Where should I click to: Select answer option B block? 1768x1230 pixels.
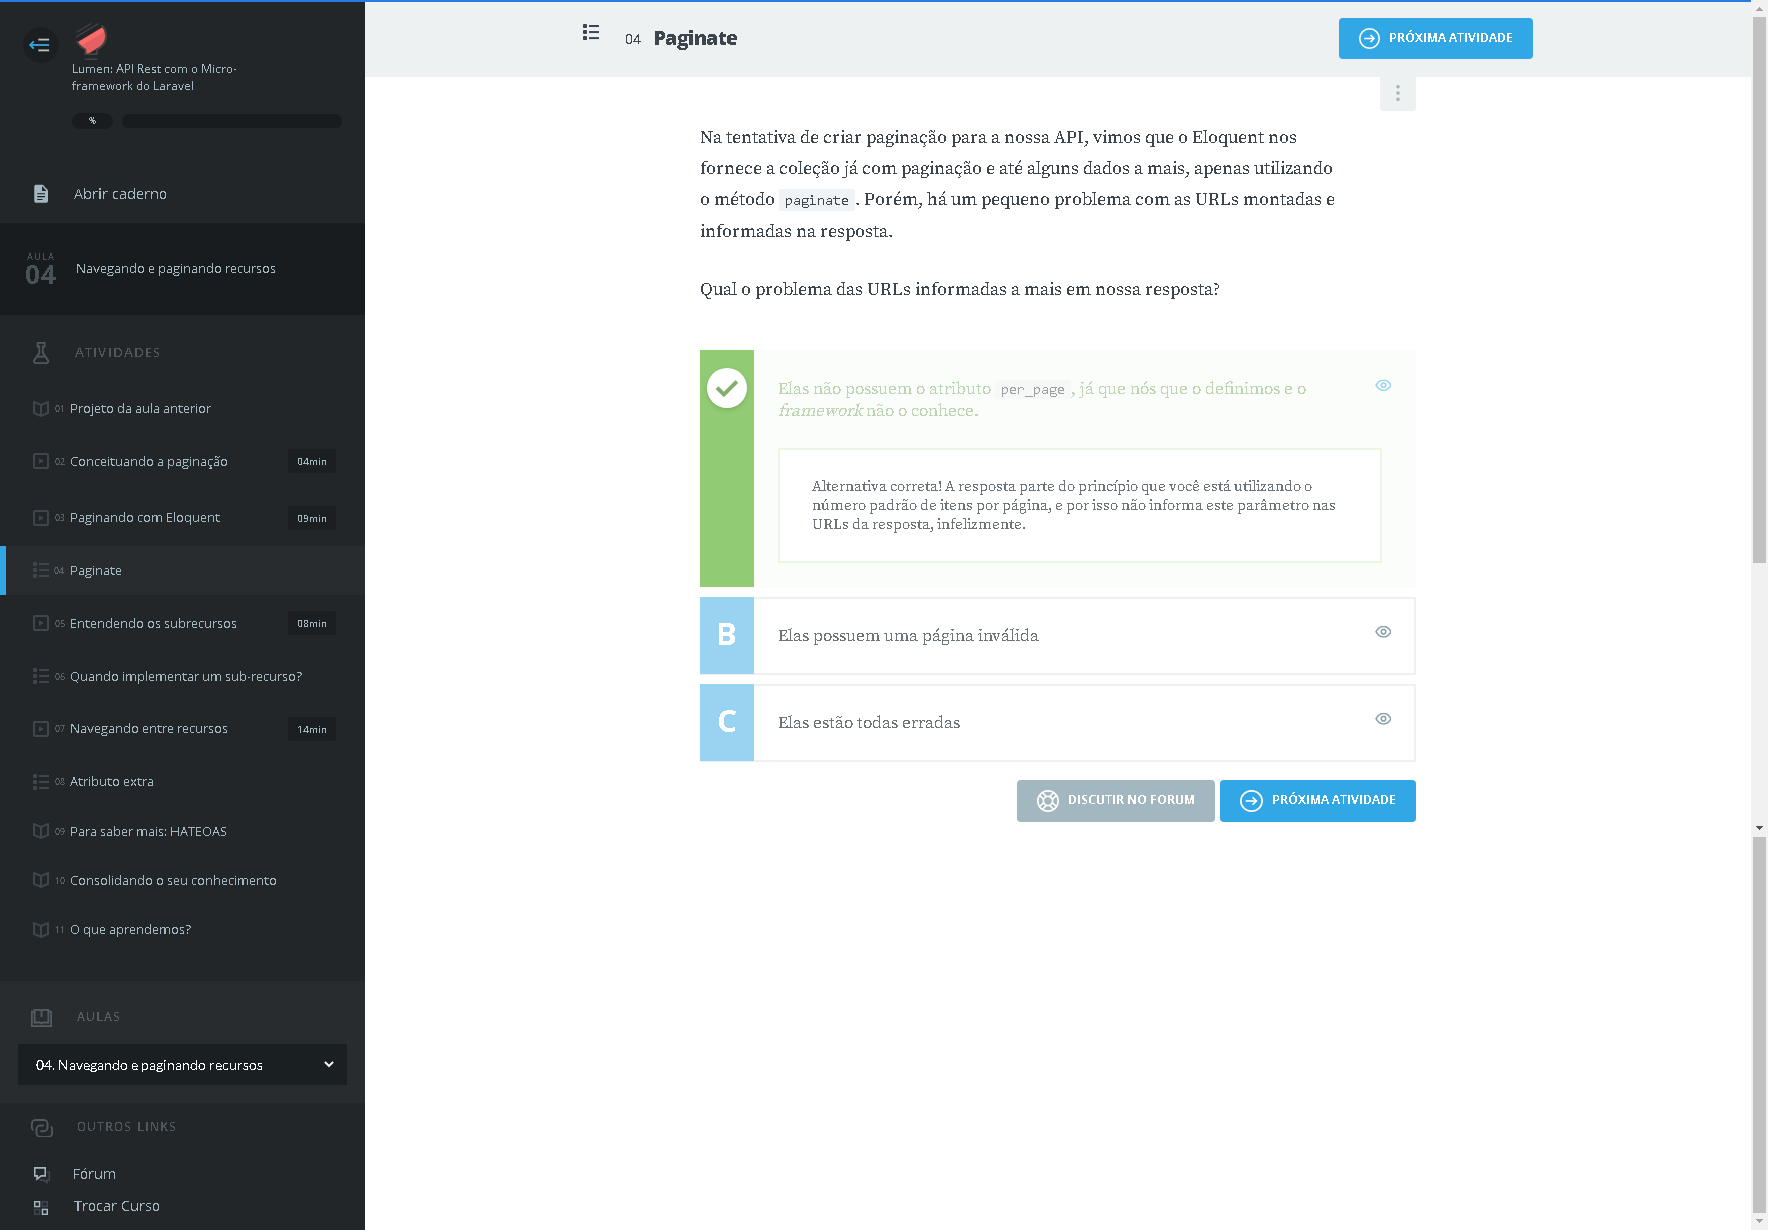tap(727, 636)
